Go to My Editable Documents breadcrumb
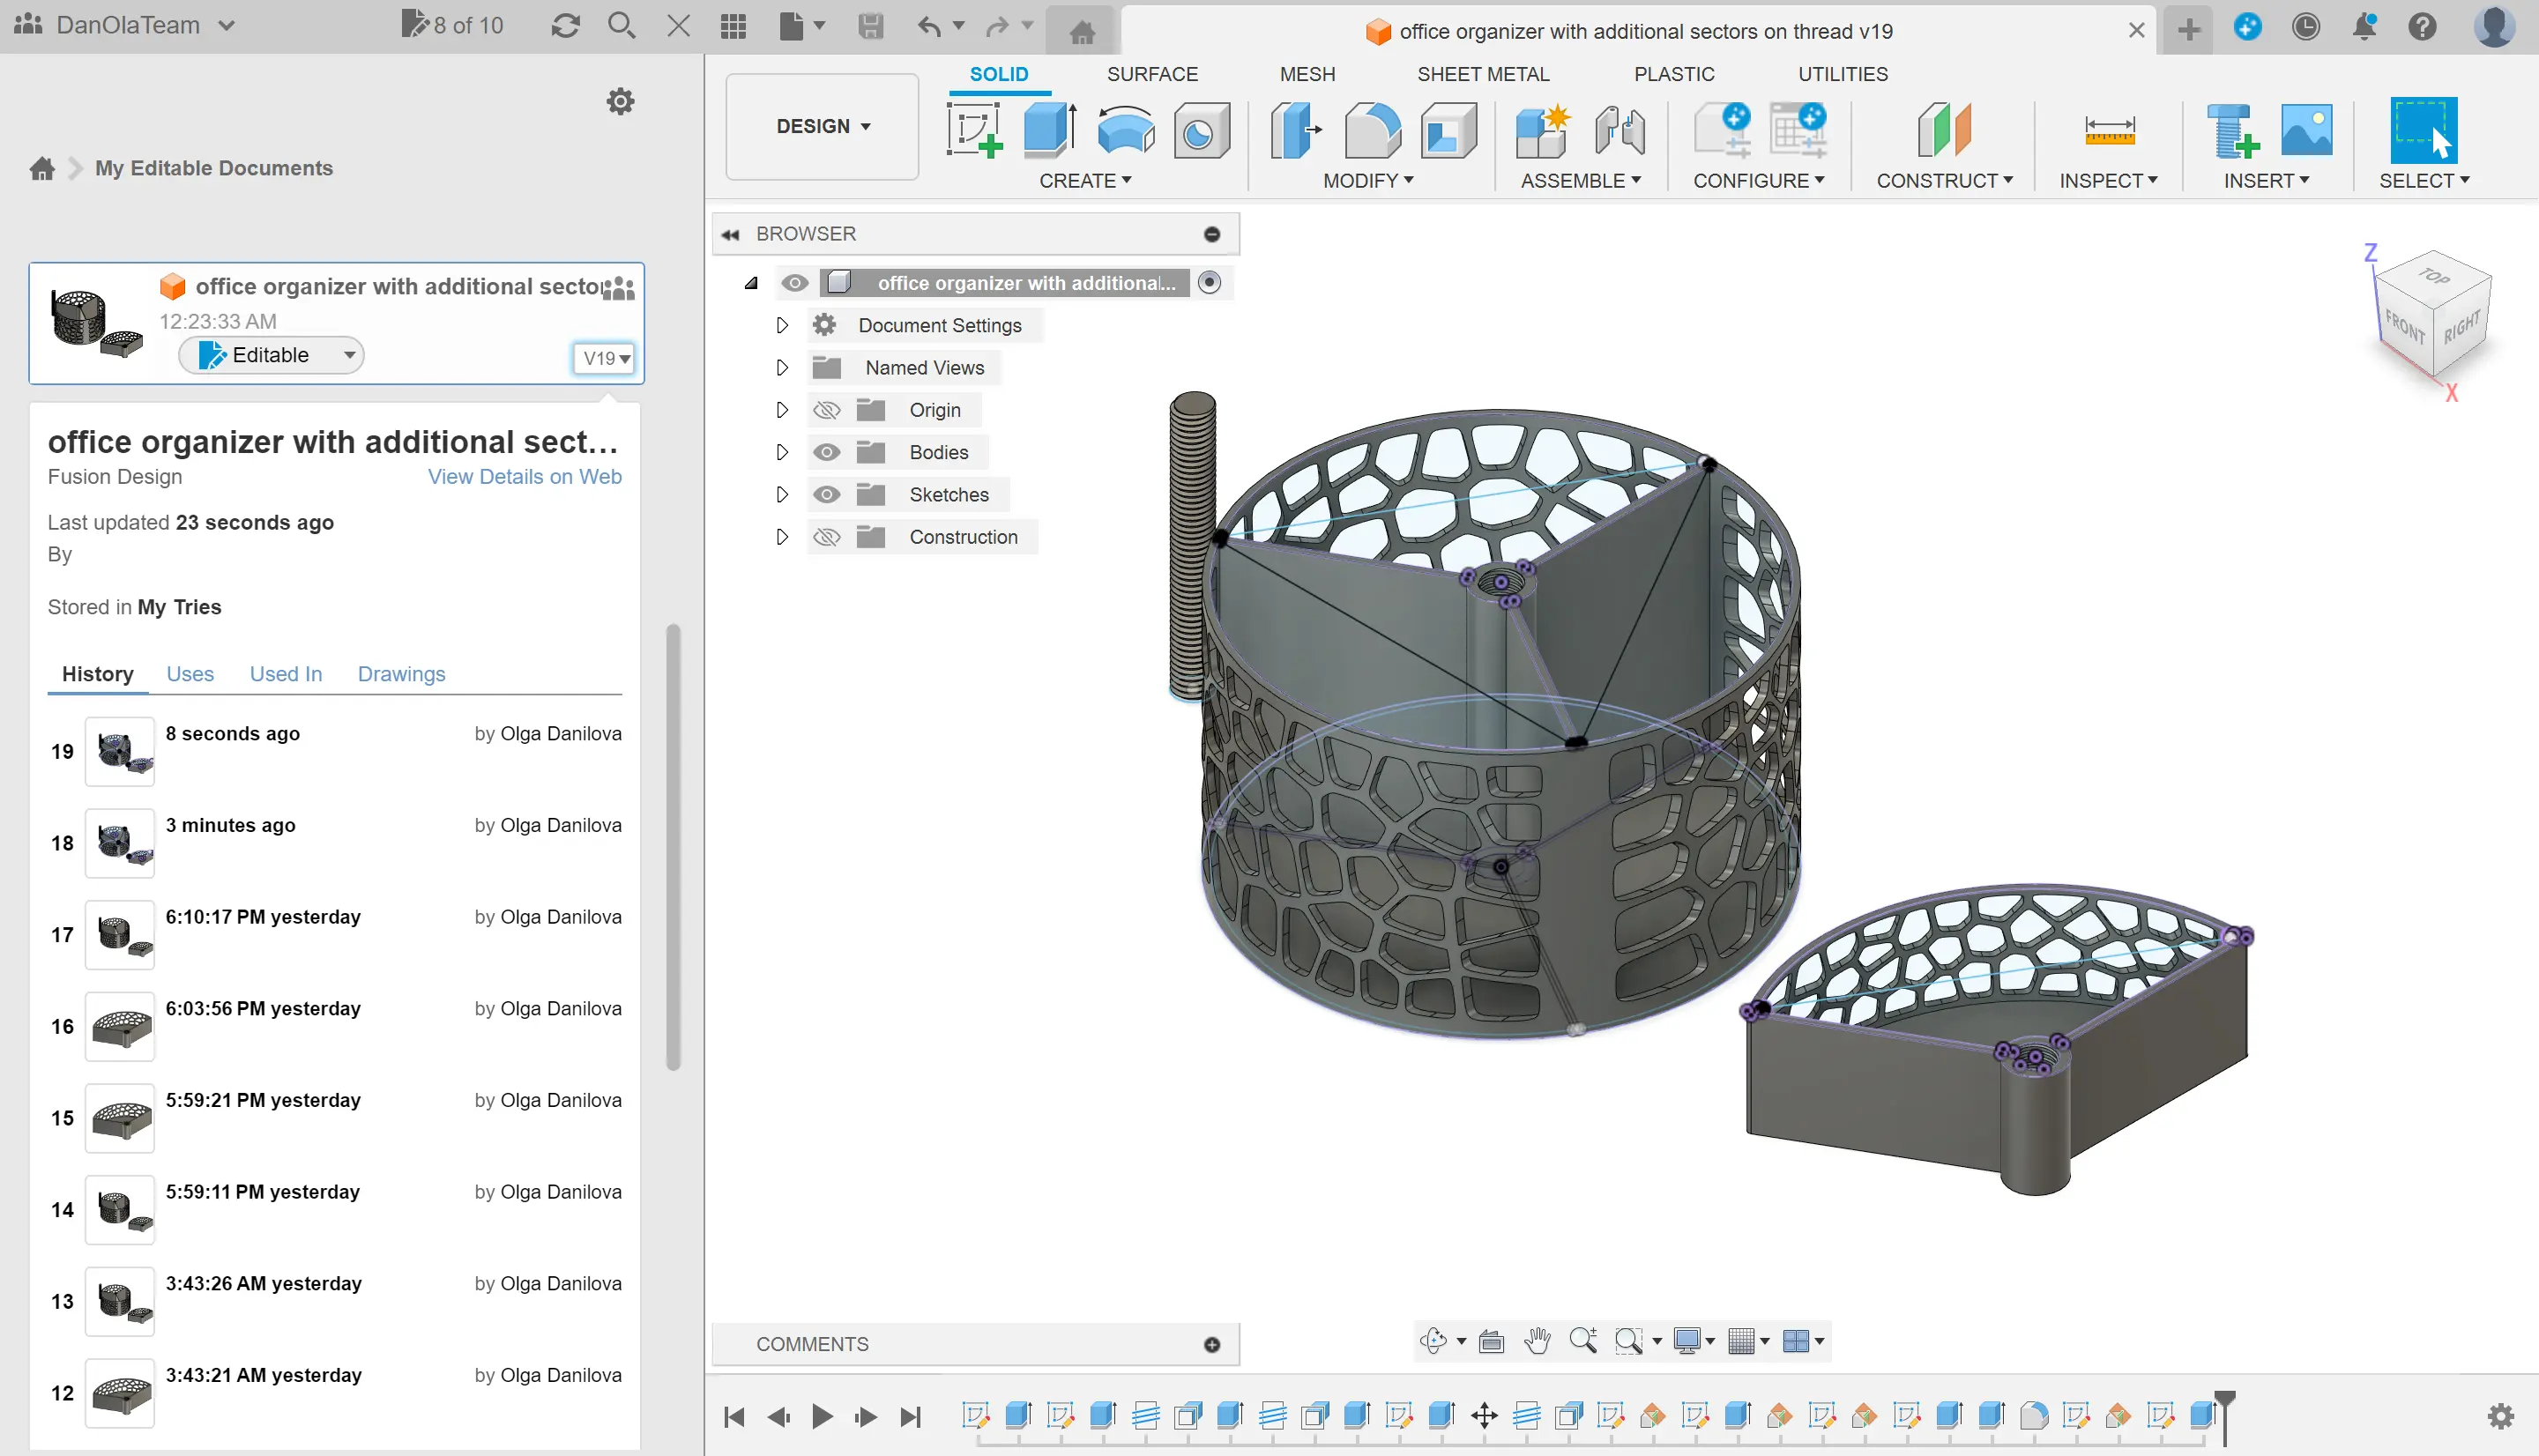The height and width of the screenshot is (1456, 2539). click(x=214, y=168)
